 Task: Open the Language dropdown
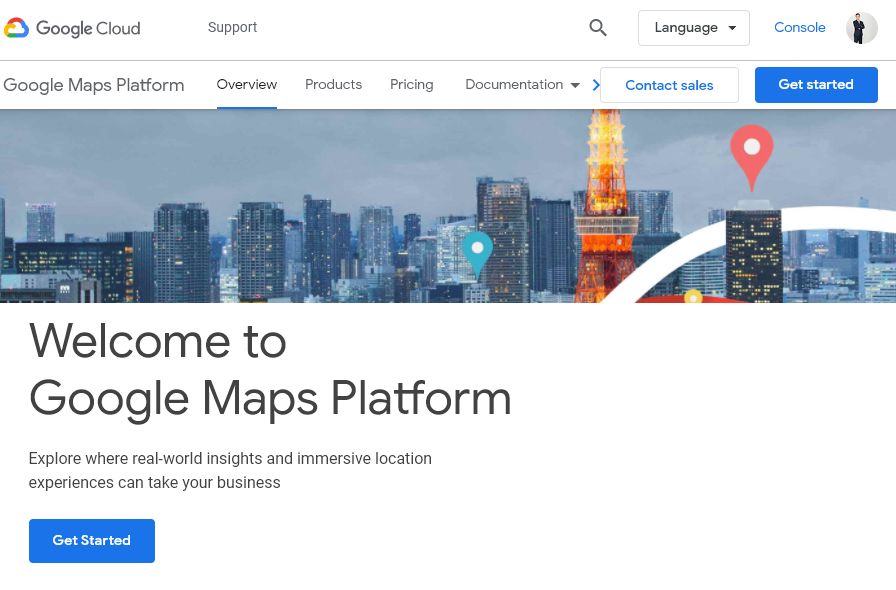[x=693, y=28]
